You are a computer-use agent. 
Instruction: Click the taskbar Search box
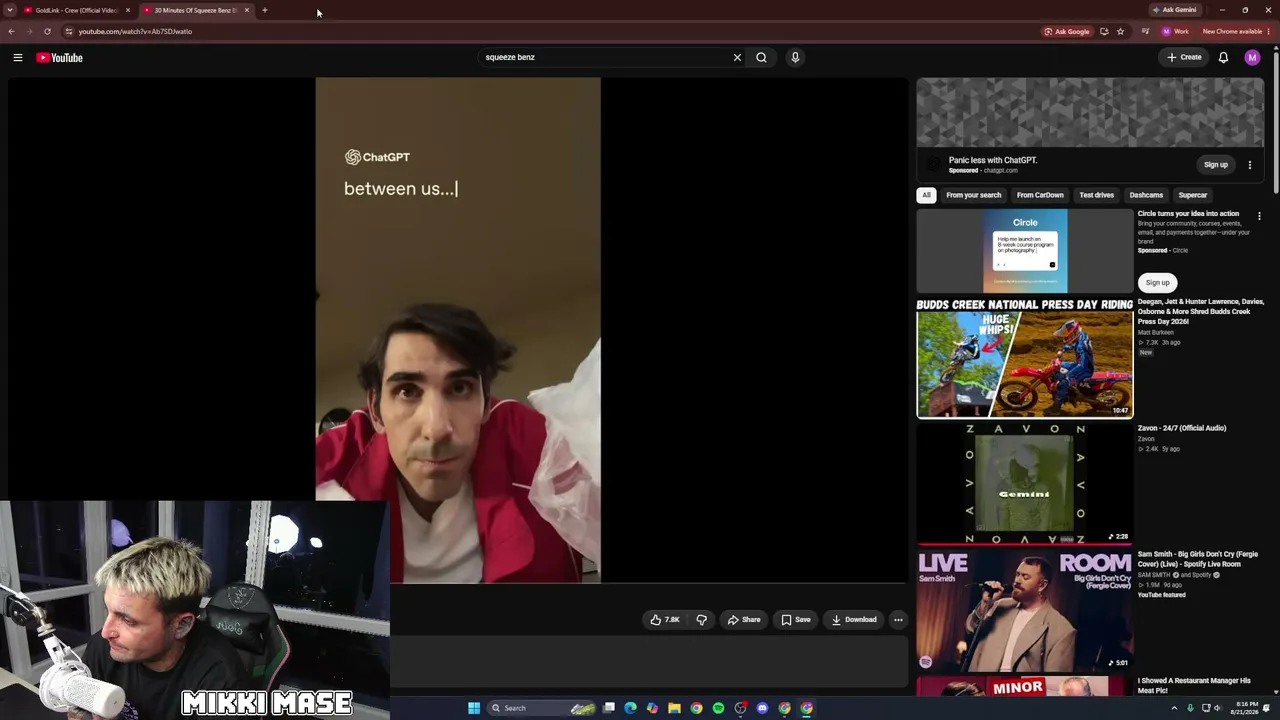point(542,708)
